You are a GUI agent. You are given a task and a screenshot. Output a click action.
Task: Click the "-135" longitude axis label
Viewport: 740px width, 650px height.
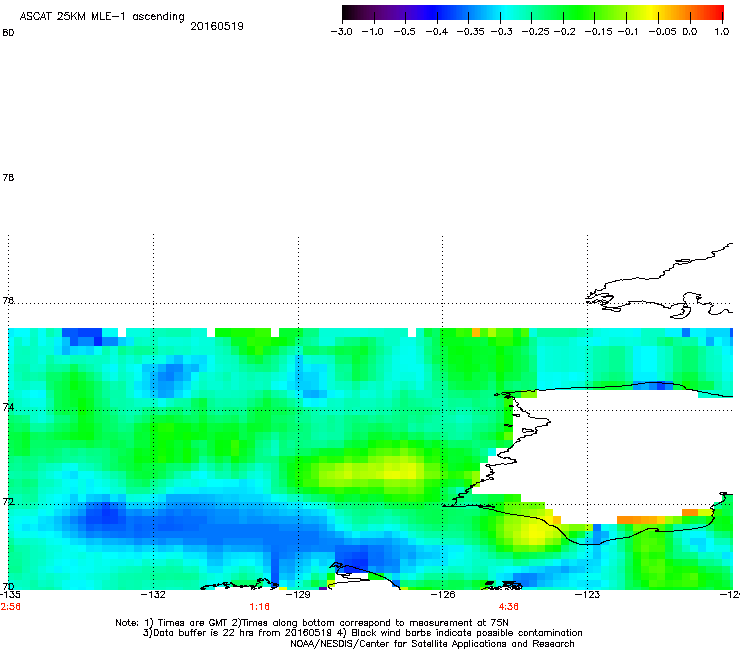[x=10, y=594]
